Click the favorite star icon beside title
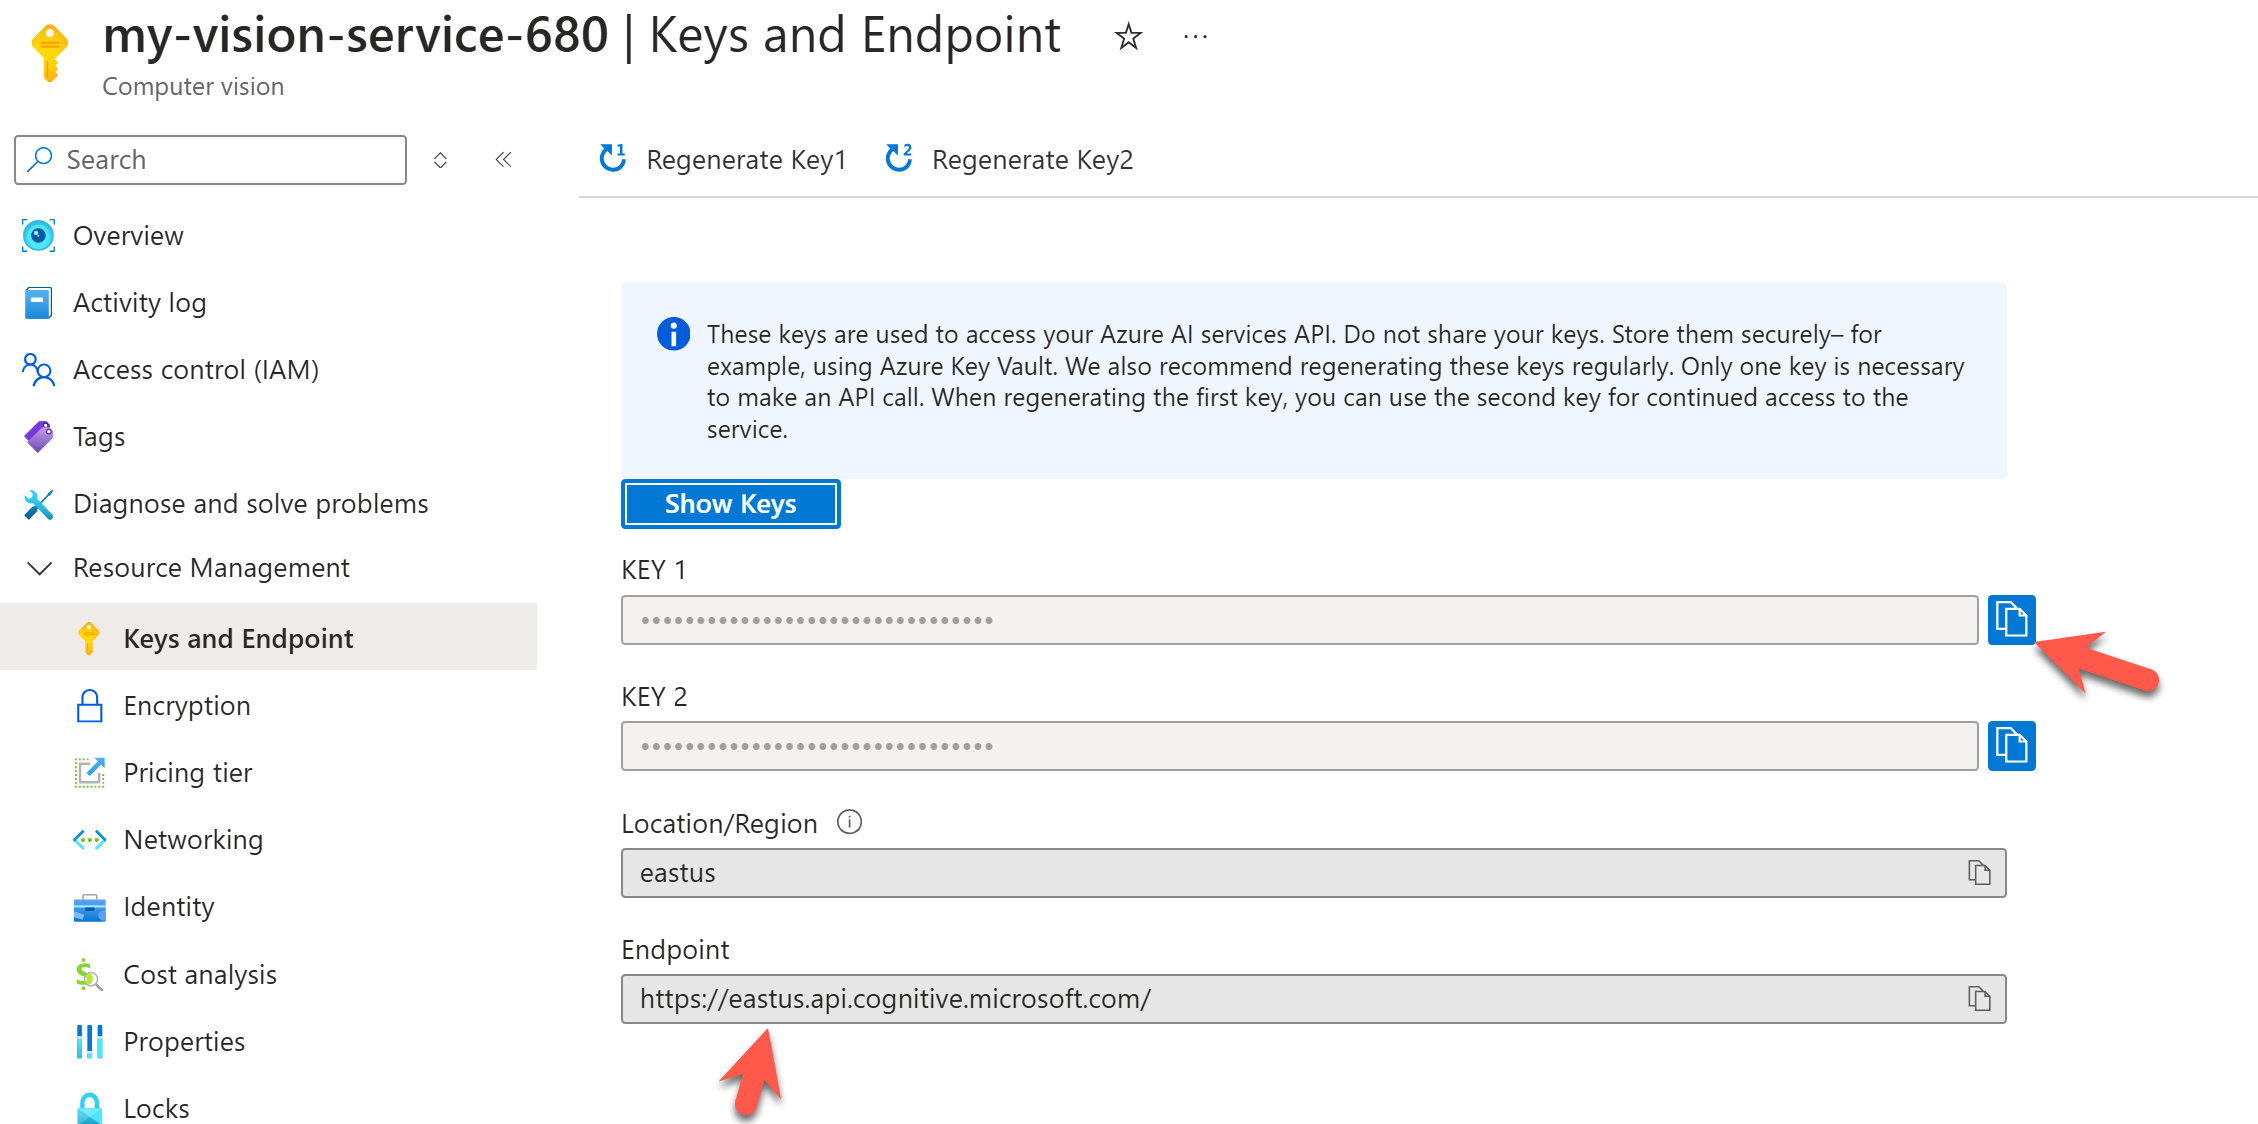Image resolution: width=2258 pixels, height=1124 pixels. click(1128, 37)
